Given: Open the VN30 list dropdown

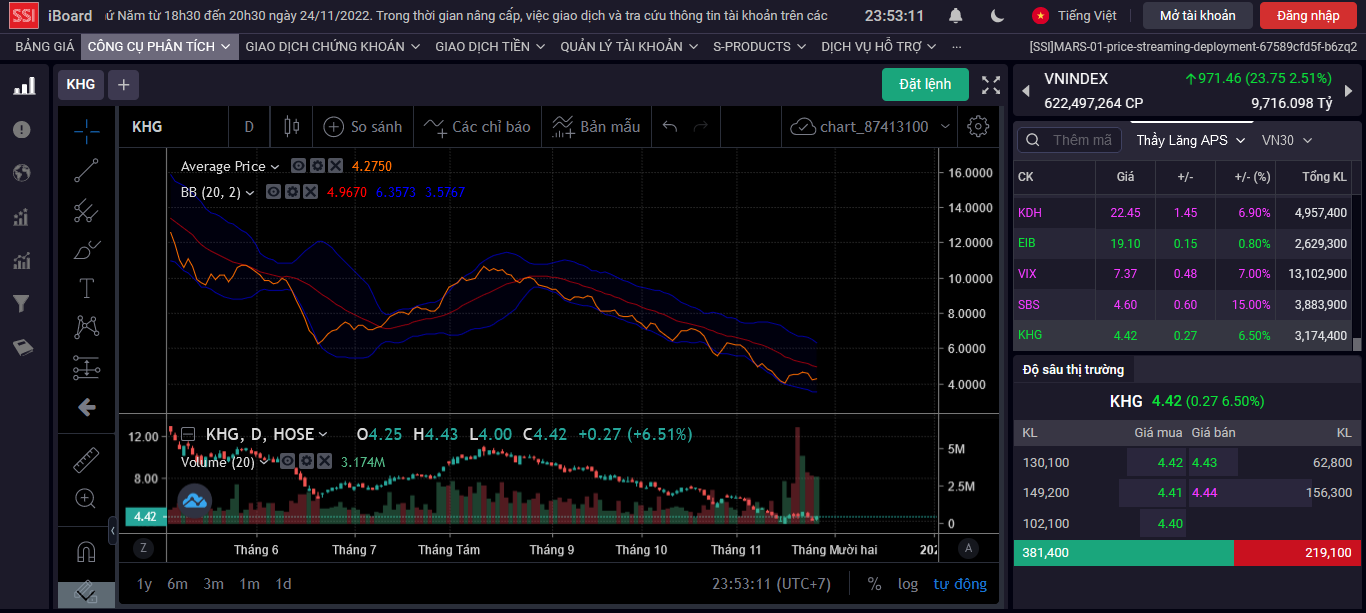Looking at the screenshot, I should pos(1287,140).
